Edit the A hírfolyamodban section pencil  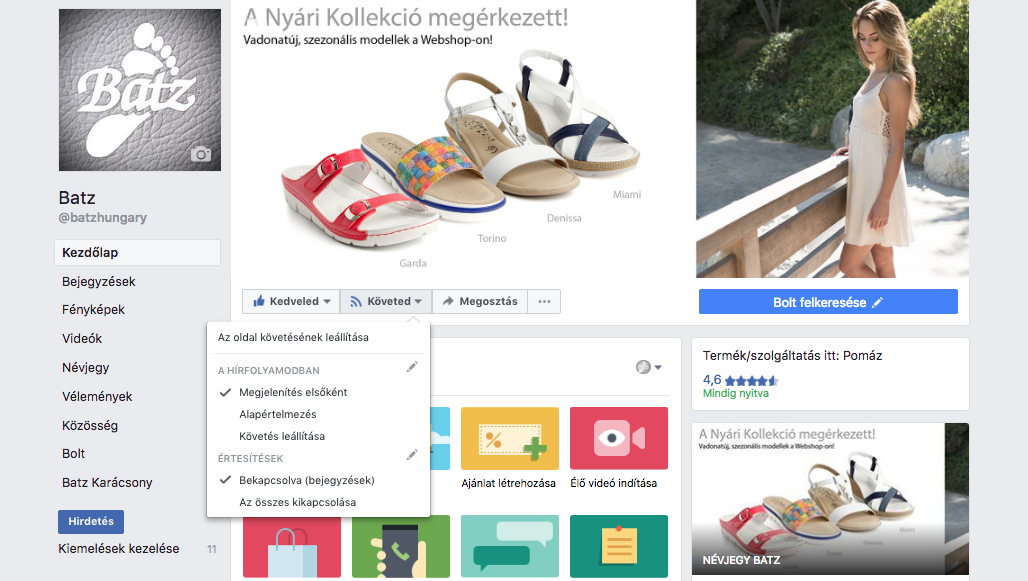click(x=412, y=367)
